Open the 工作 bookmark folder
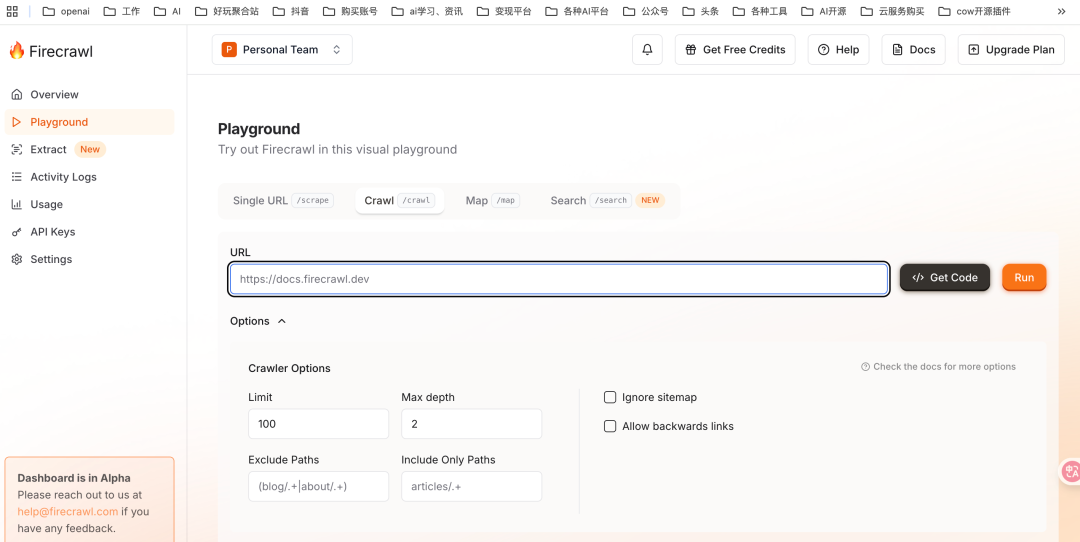Image resolution: width=1080 pixels, height=542 pixels. (122, 11)
